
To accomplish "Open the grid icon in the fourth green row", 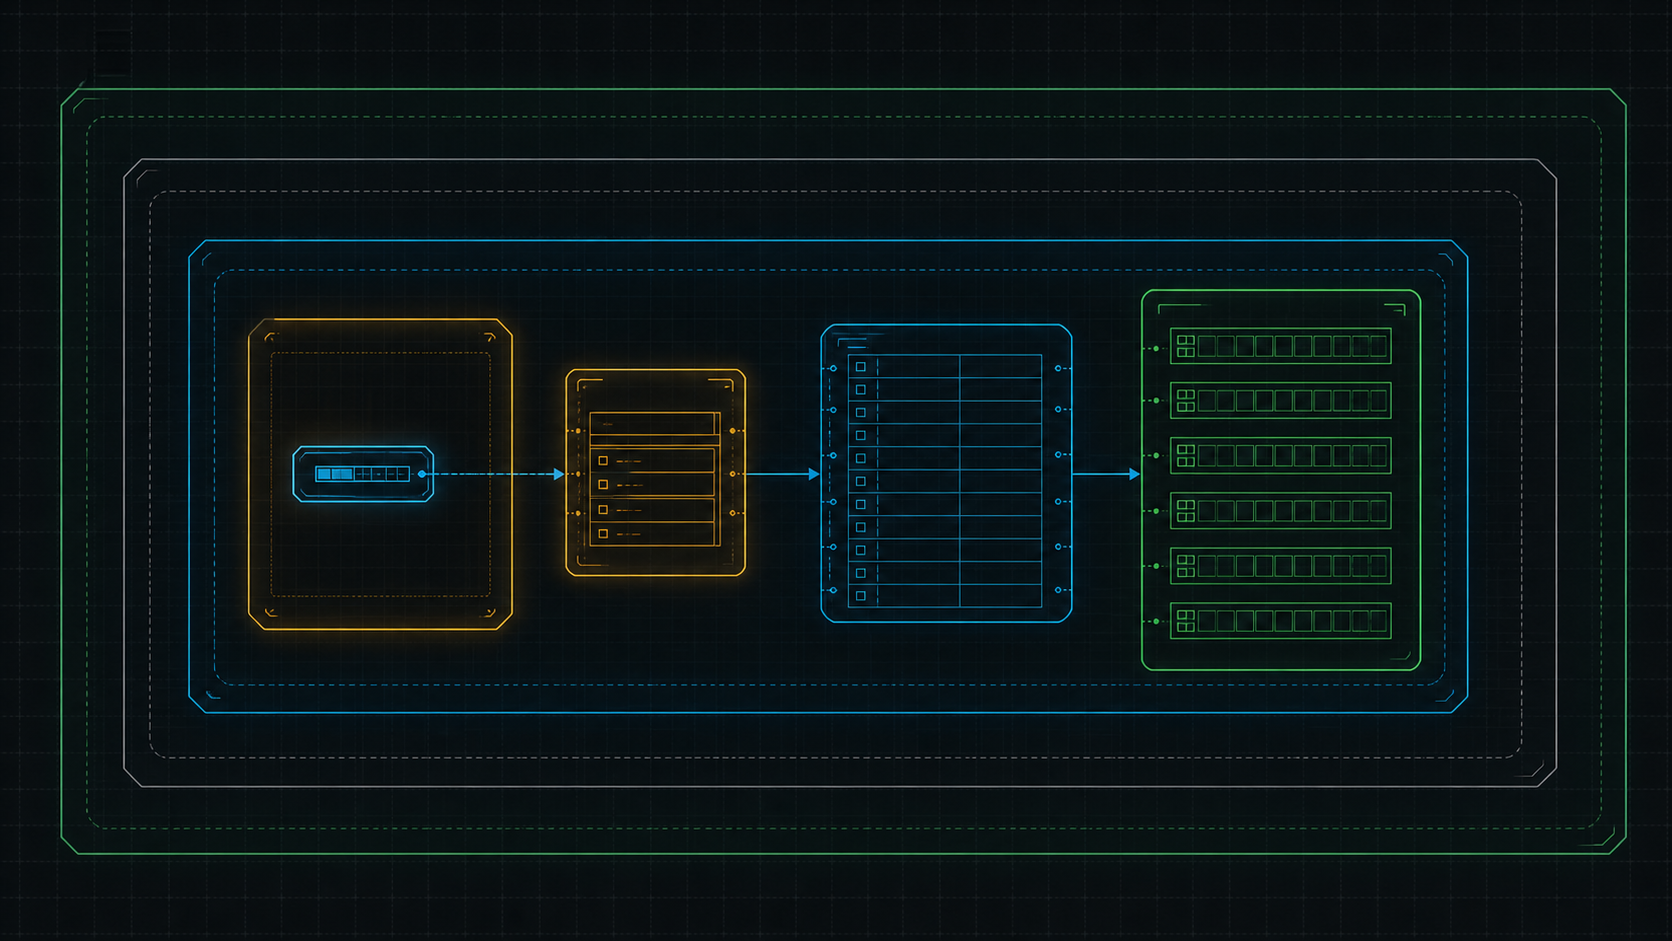I will tap(1185, 511).
